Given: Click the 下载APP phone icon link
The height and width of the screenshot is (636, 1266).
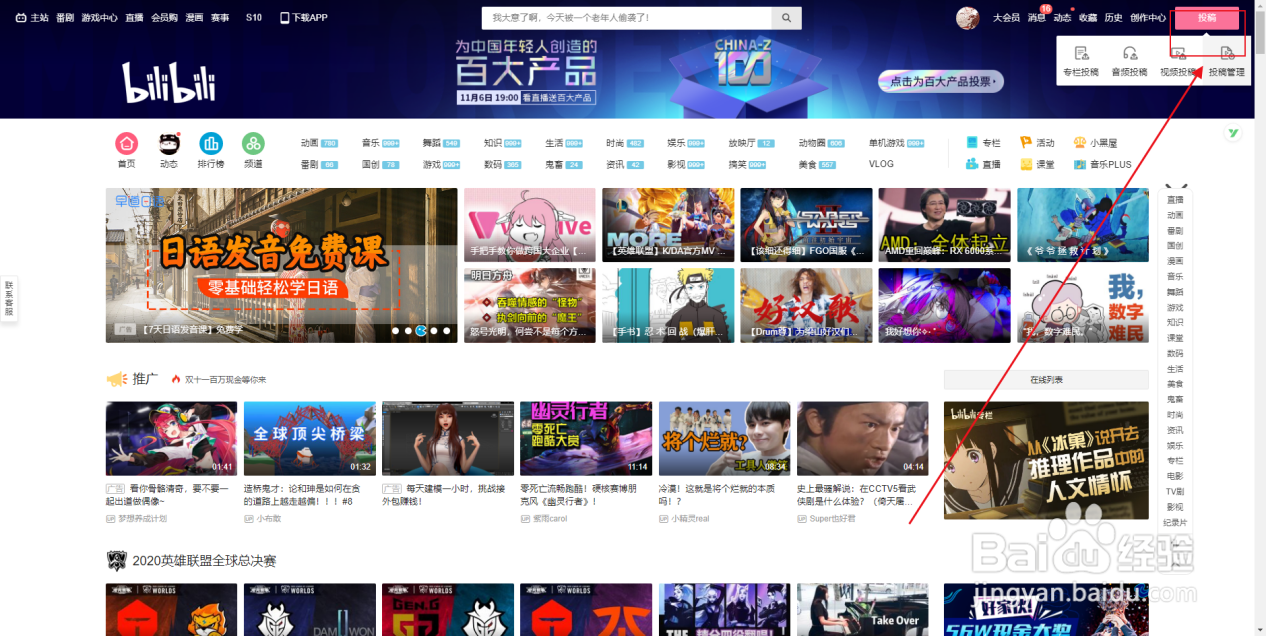Looking at the screenshot, I should point(304,18).
